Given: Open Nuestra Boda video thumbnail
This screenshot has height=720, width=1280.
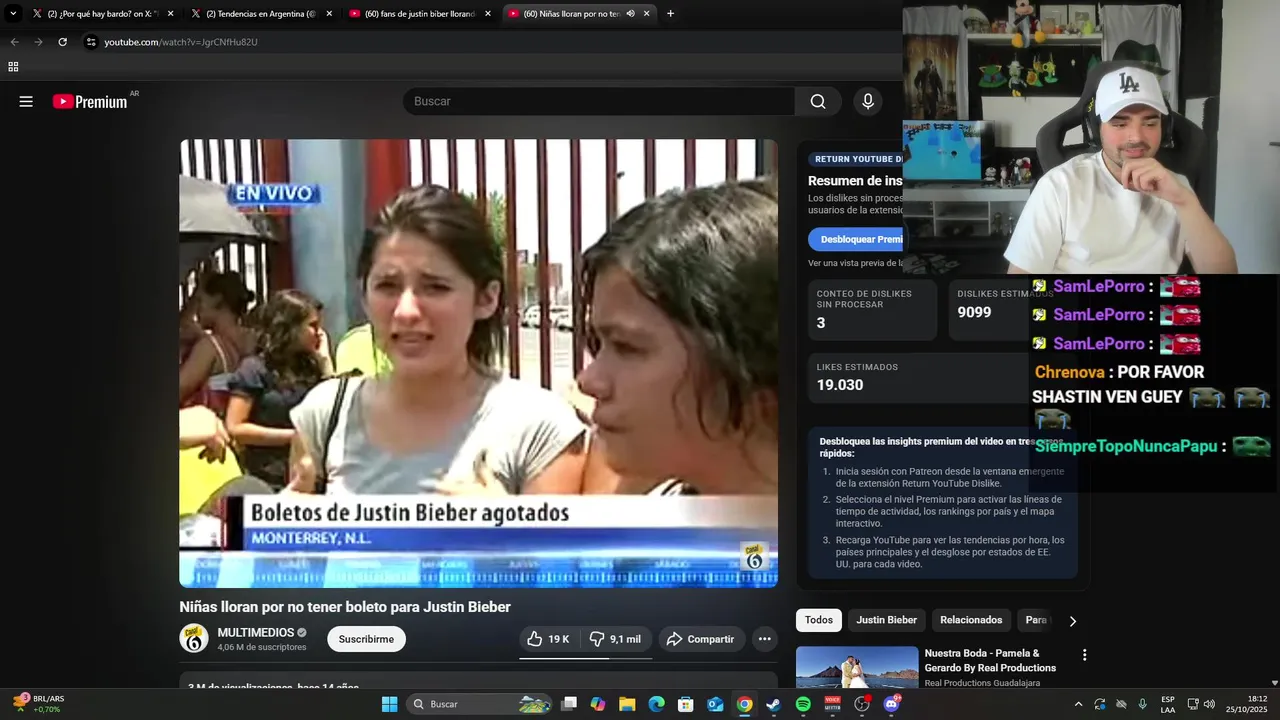Looking at the screenshot, I should click(x=857, y=667).
